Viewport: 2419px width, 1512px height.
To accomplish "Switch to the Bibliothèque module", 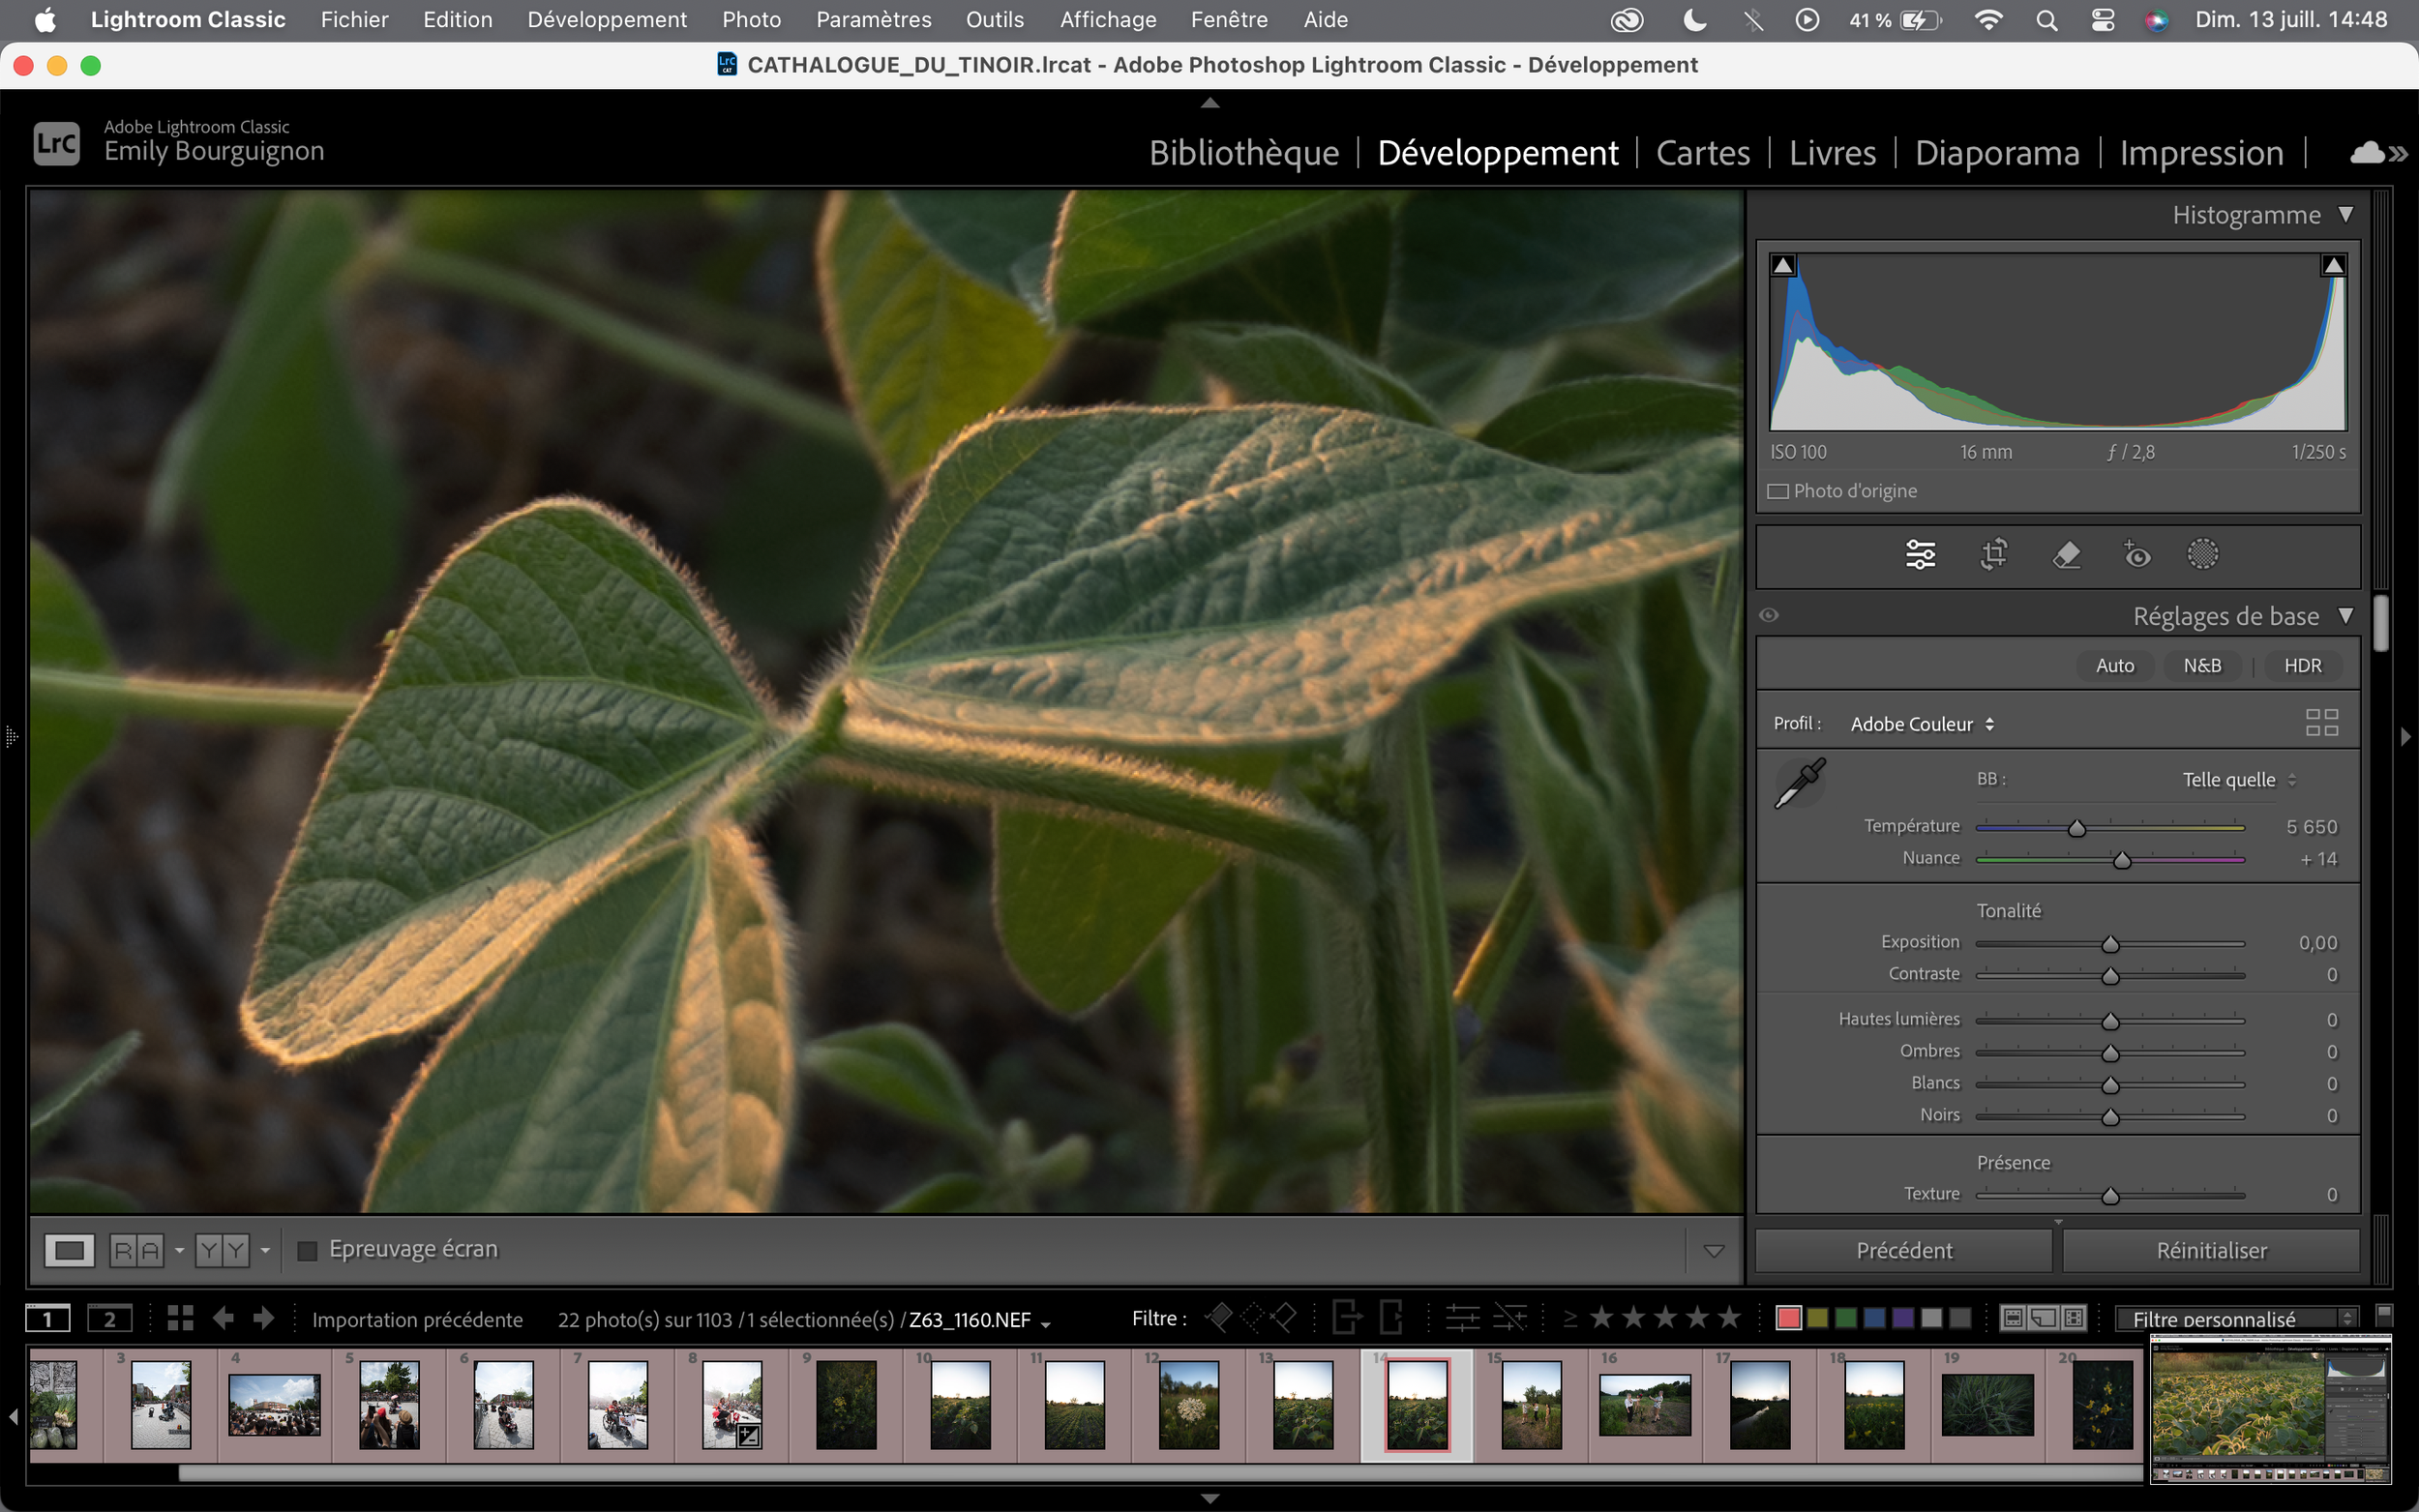I will pos(1243,153).
